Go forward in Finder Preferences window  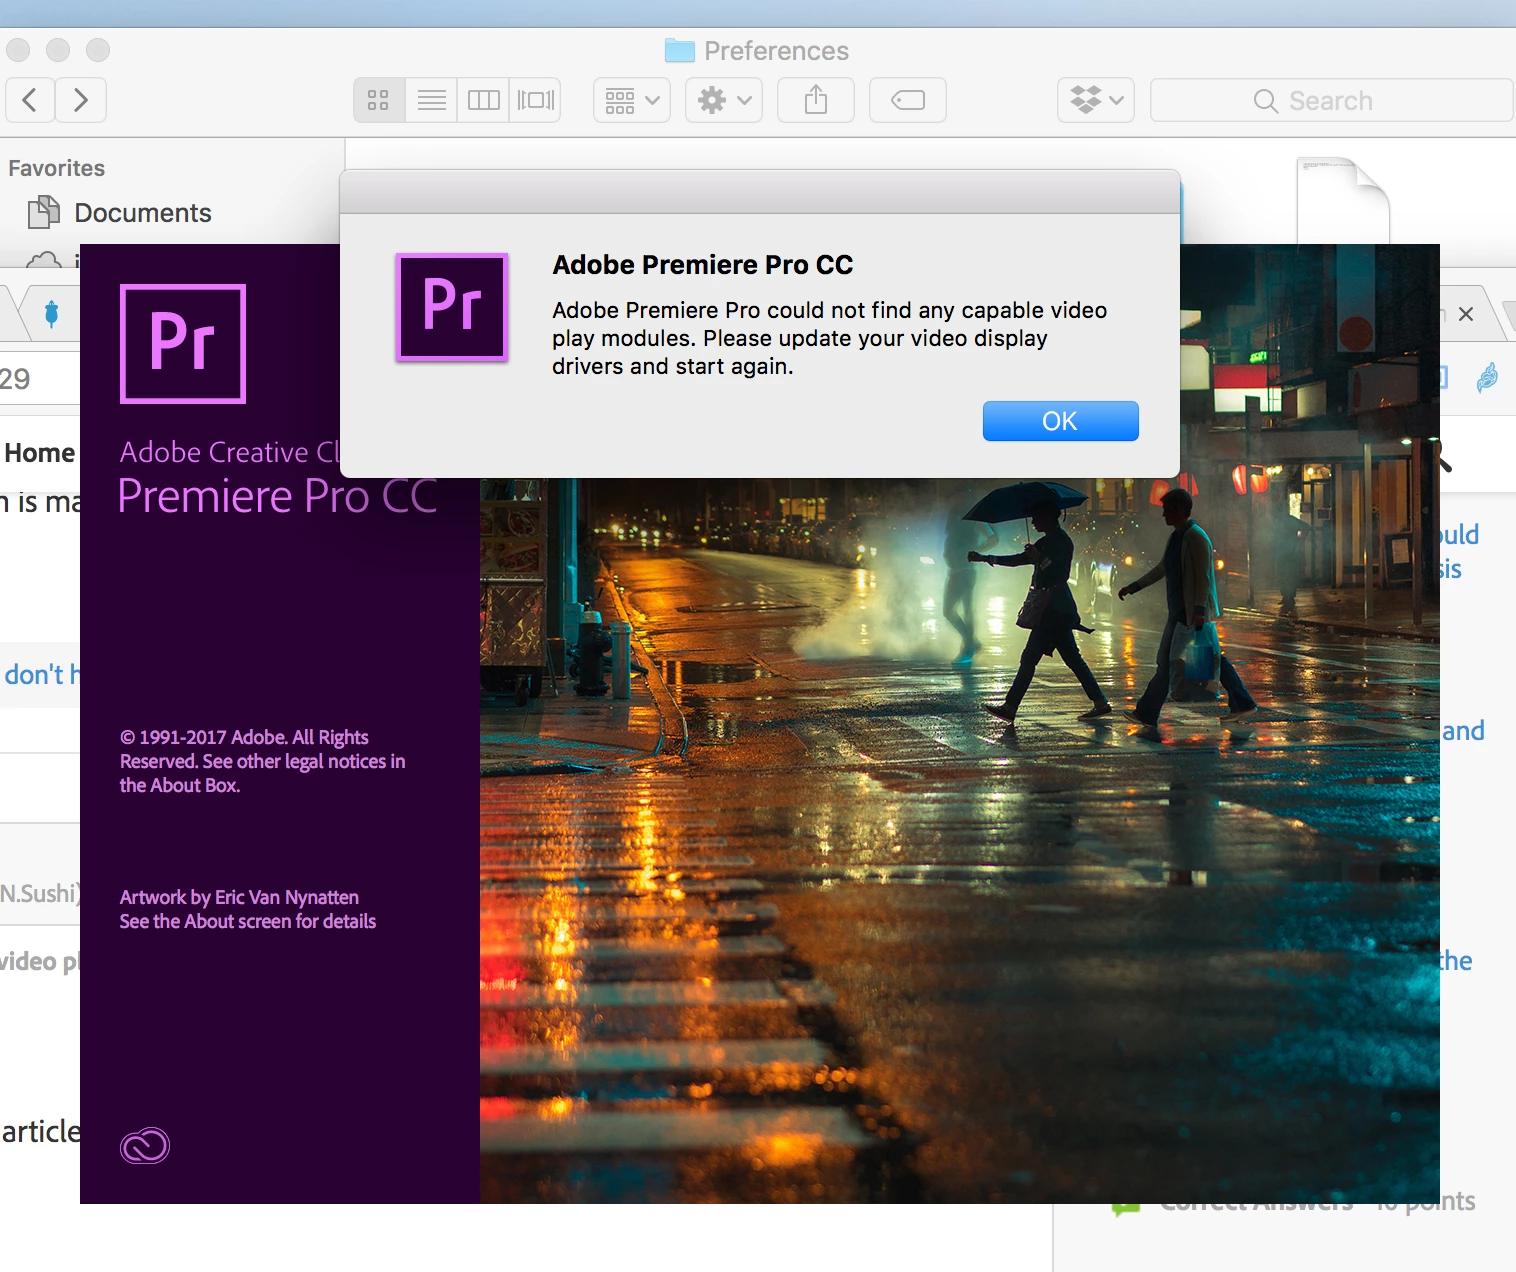(x=81, y=100)
